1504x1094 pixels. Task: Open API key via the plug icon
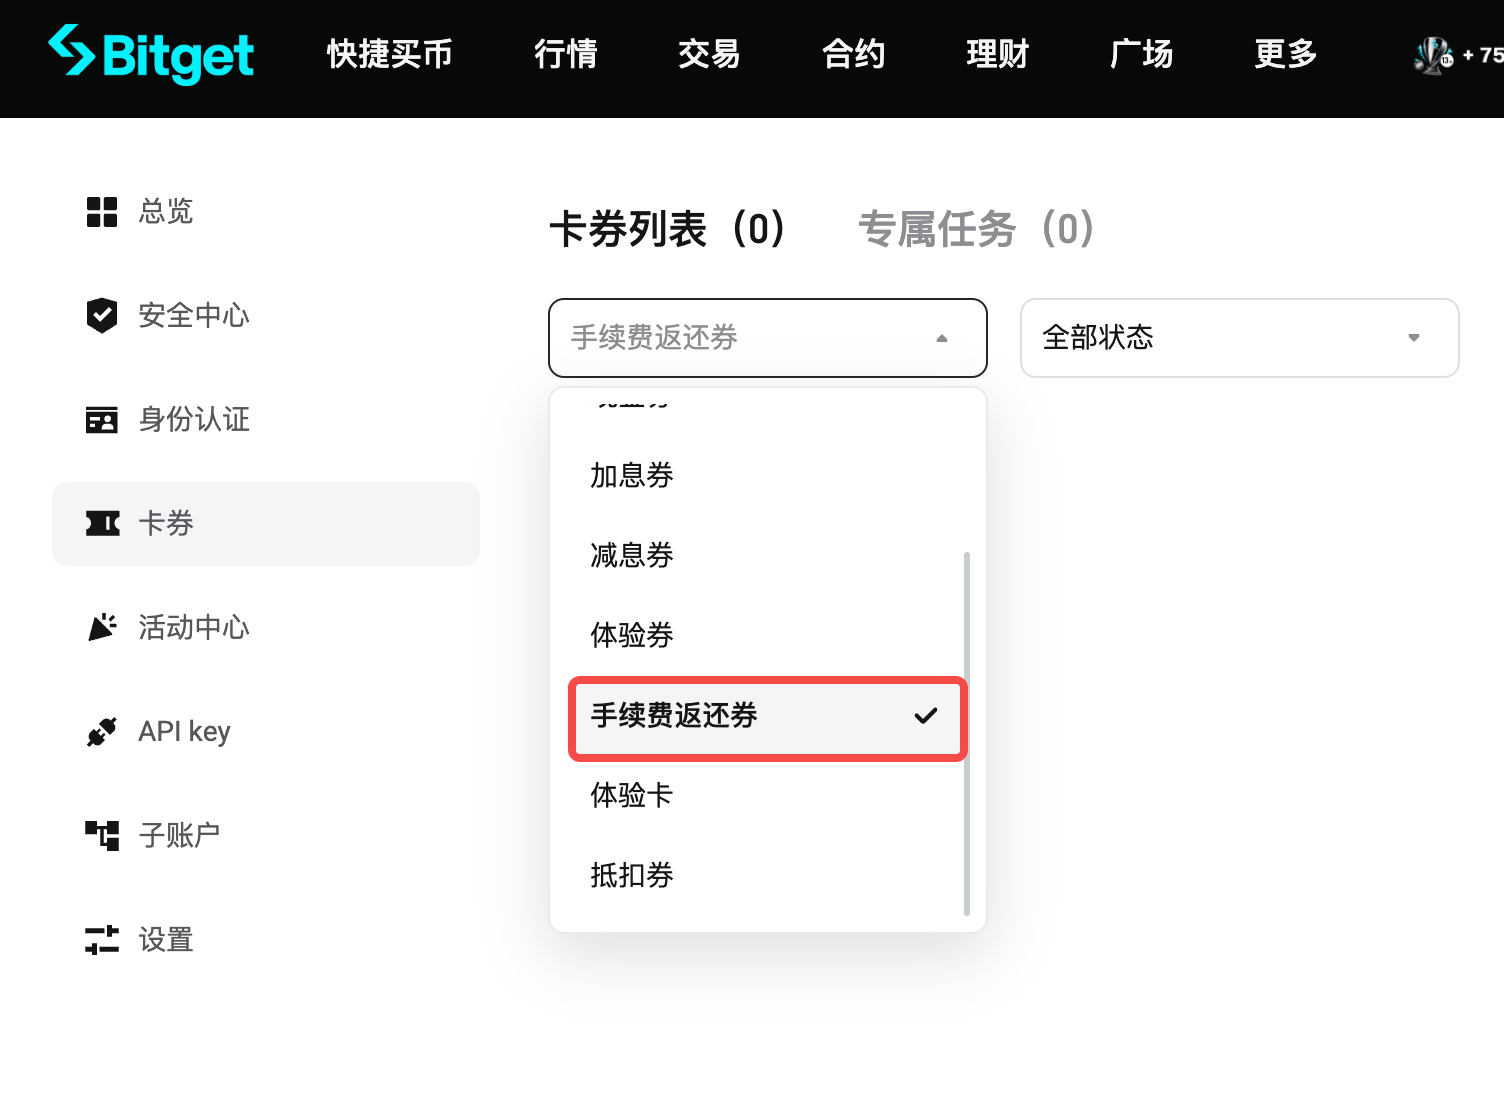point(101,731)
